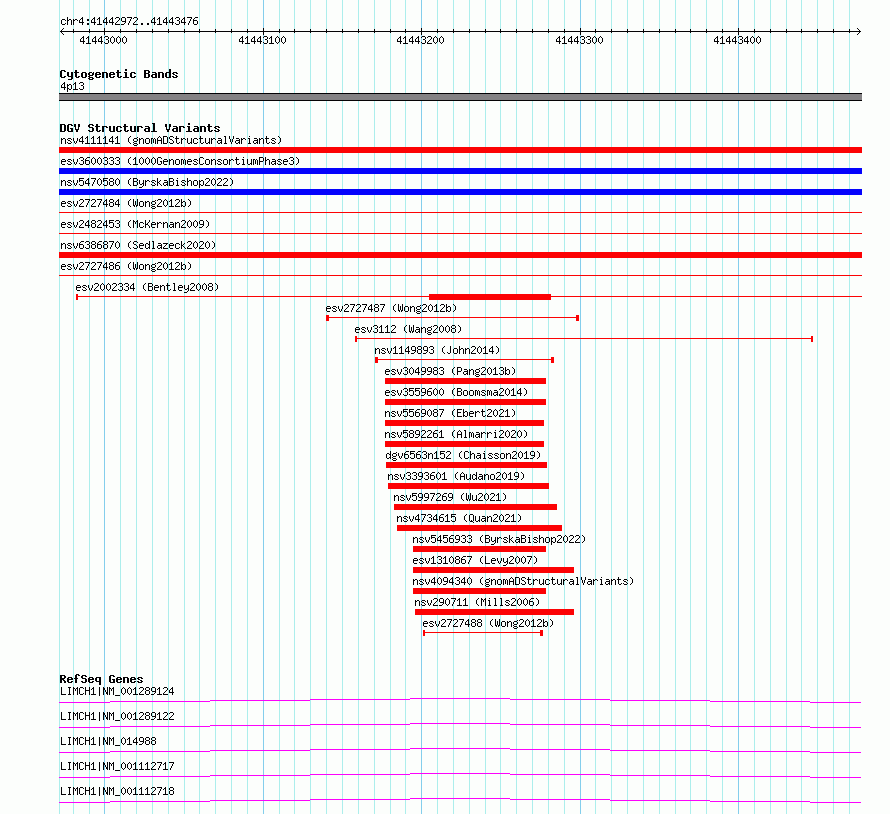The height and width of the screenshot is (814, 890).
Task: Open variant nsv3393601 Audano2019
Action: click(x=456, y=476)
